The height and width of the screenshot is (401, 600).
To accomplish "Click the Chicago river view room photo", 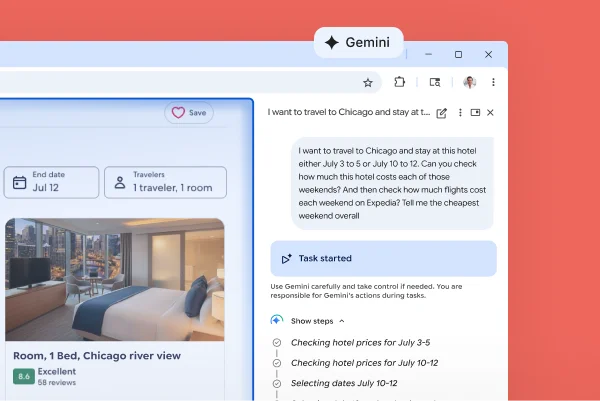I will (x=115, y=279).
